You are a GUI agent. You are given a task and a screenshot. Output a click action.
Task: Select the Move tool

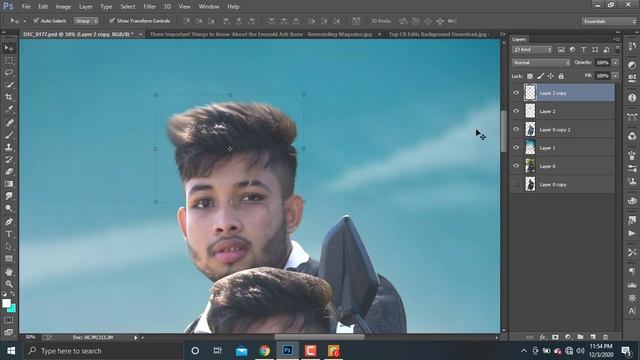(9, 48)
